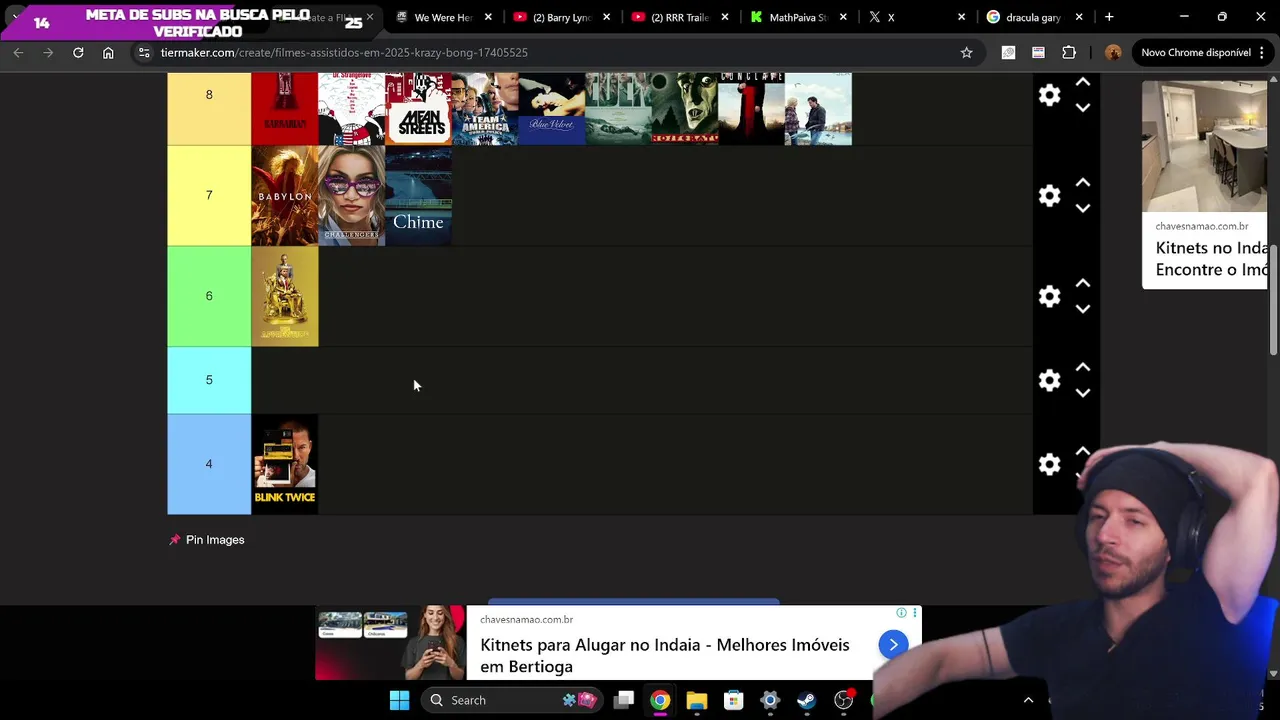Viewport: 1280px width, 720px height.
Task: Open settings gear for tier 6 row
Action: 1049,297
